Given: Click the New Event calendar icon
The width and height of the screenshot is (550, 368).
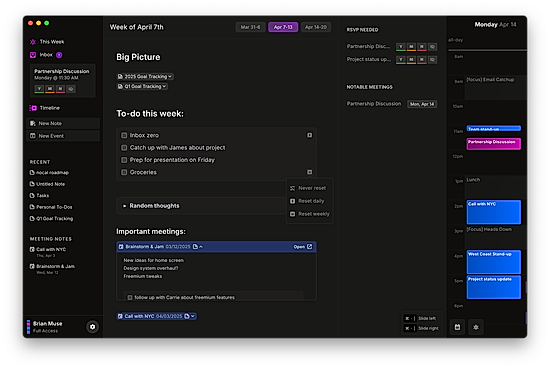Looking at the screenshot, I should (33, 136).
